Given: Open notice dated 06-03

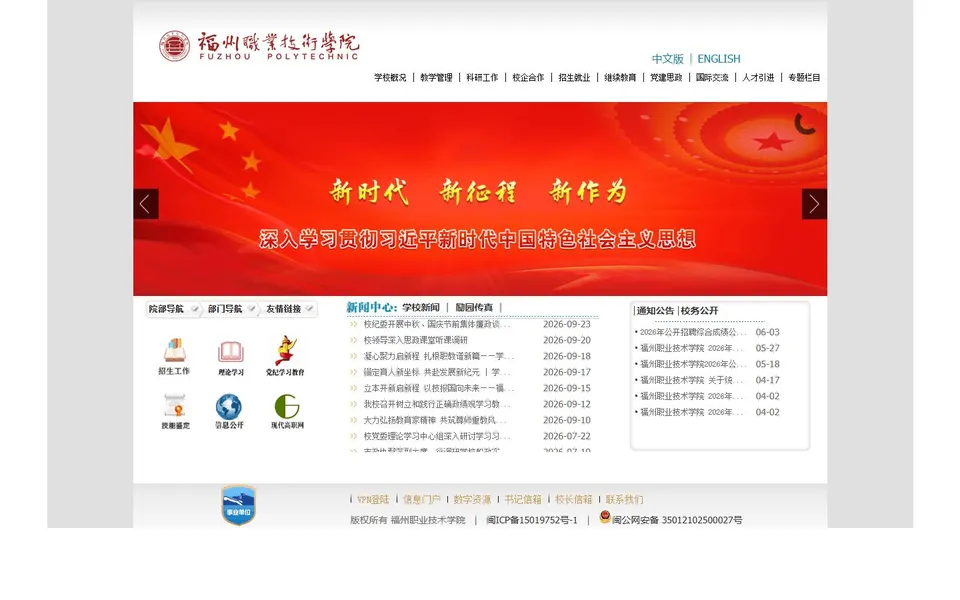Looking at the screenshot, I should (x=693, y=332).
